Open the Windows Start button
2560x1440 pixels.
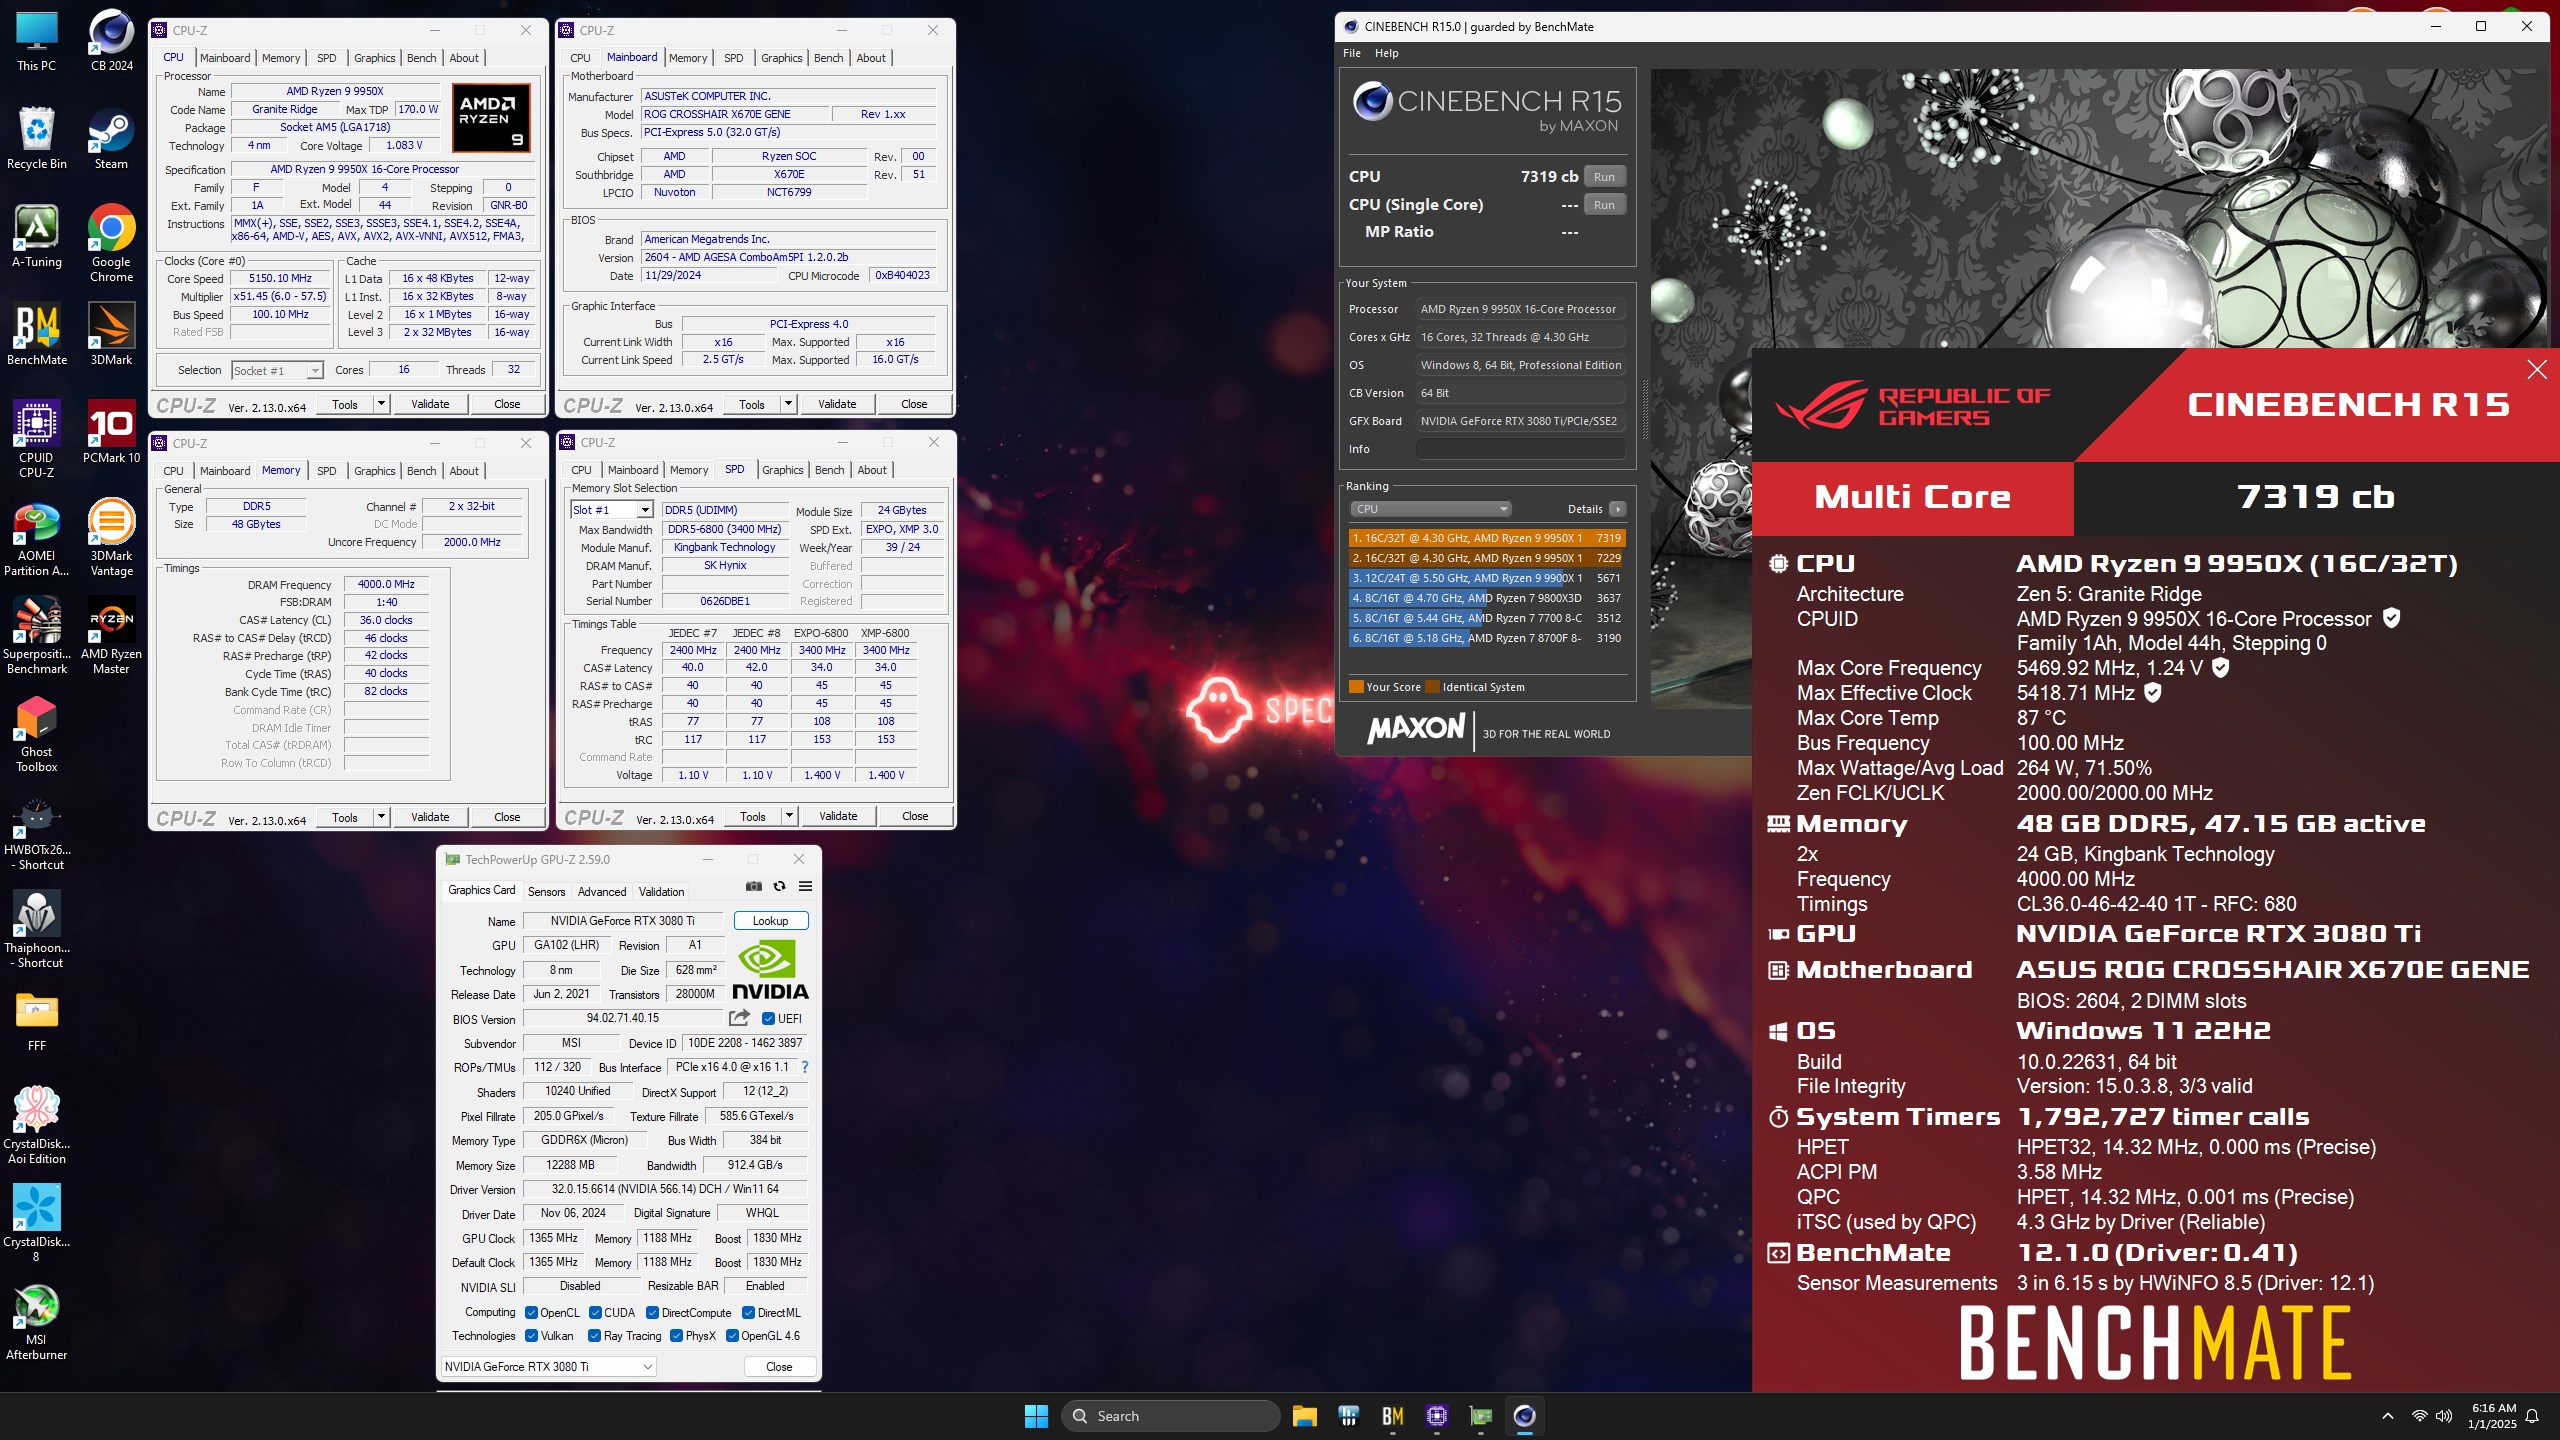1036,1416
